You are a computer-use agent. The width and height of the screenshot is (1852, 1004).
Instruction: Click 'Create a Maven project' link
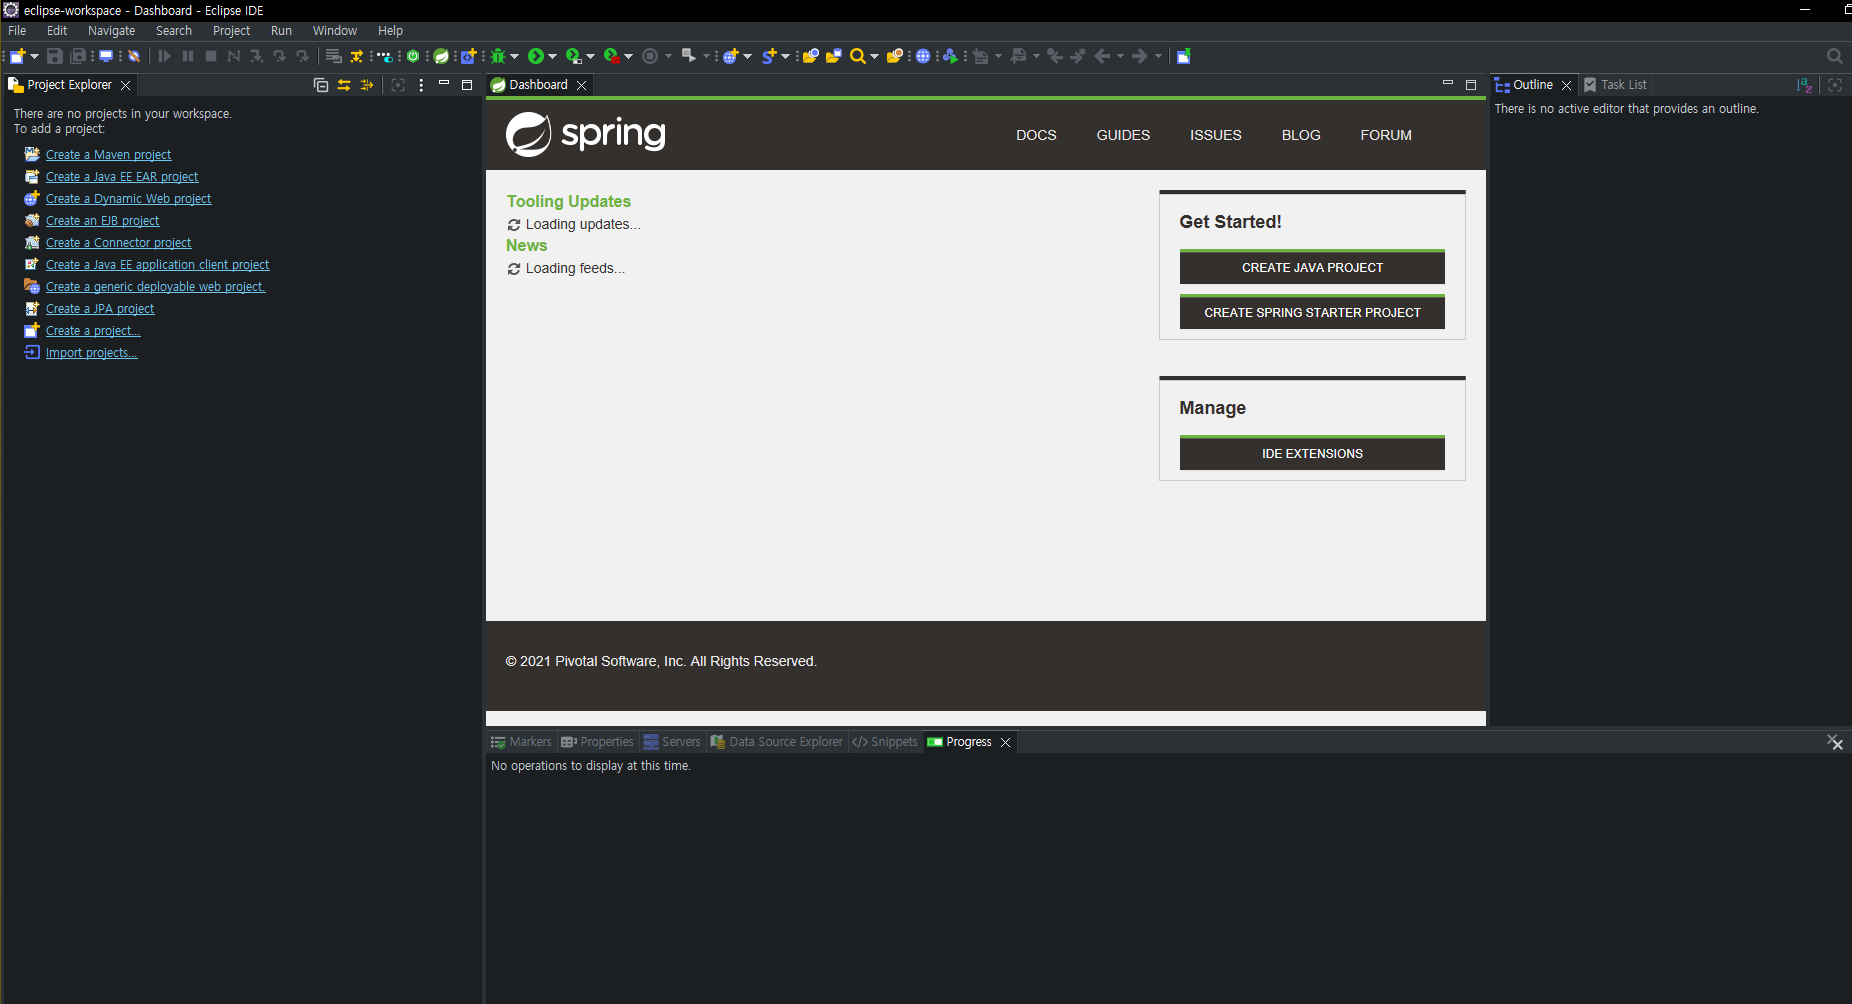coord(108,155)
